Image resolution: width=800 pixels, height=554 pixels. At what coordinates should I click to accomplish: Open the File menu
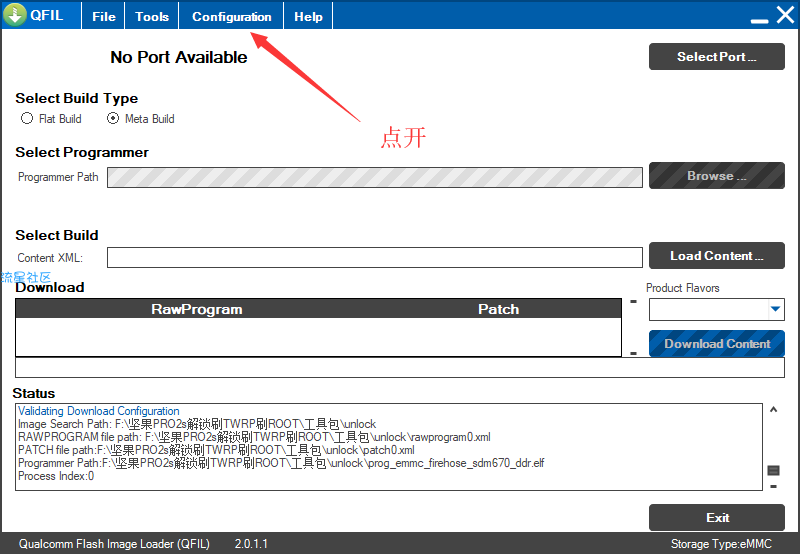point(104,16)
